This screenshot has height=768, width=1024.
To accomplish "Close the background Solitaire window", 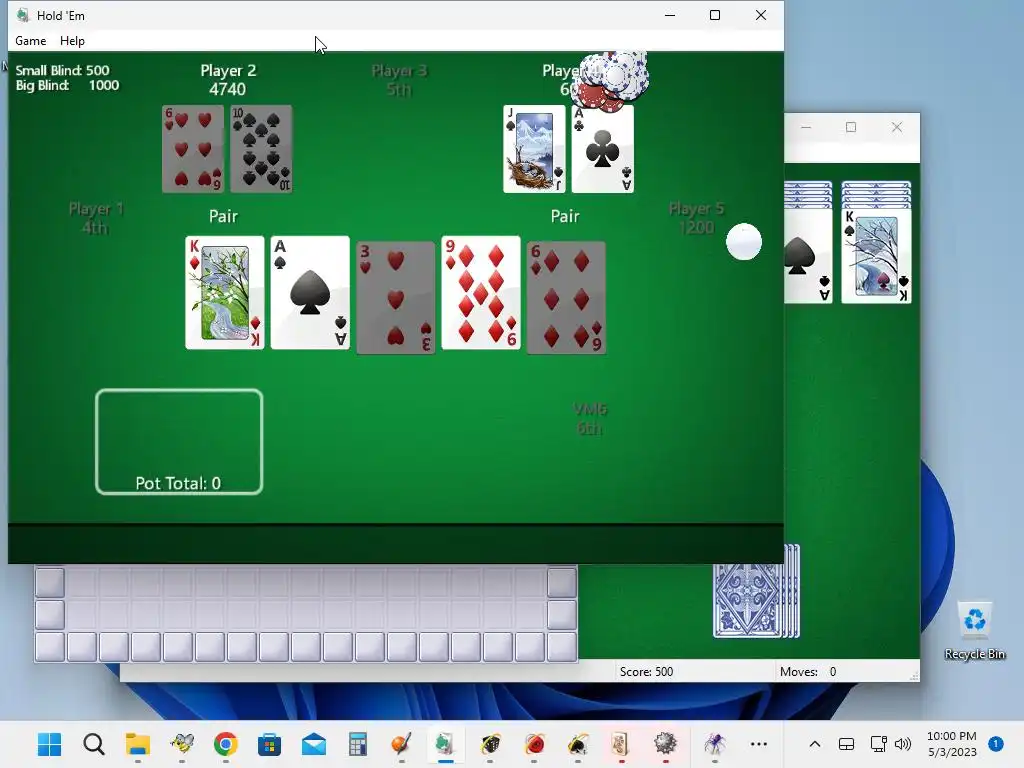I will click(897, 127).
